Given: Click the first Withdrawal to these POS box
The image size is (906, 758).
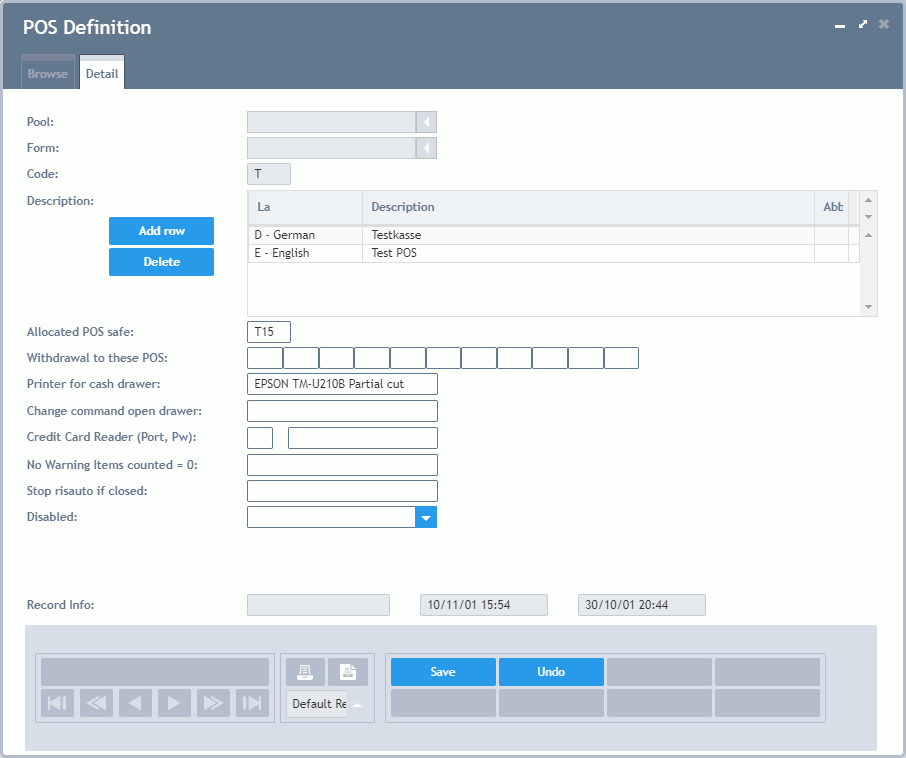Looking at the screenshot, I should pyautogui.click(x=265, y=358).
